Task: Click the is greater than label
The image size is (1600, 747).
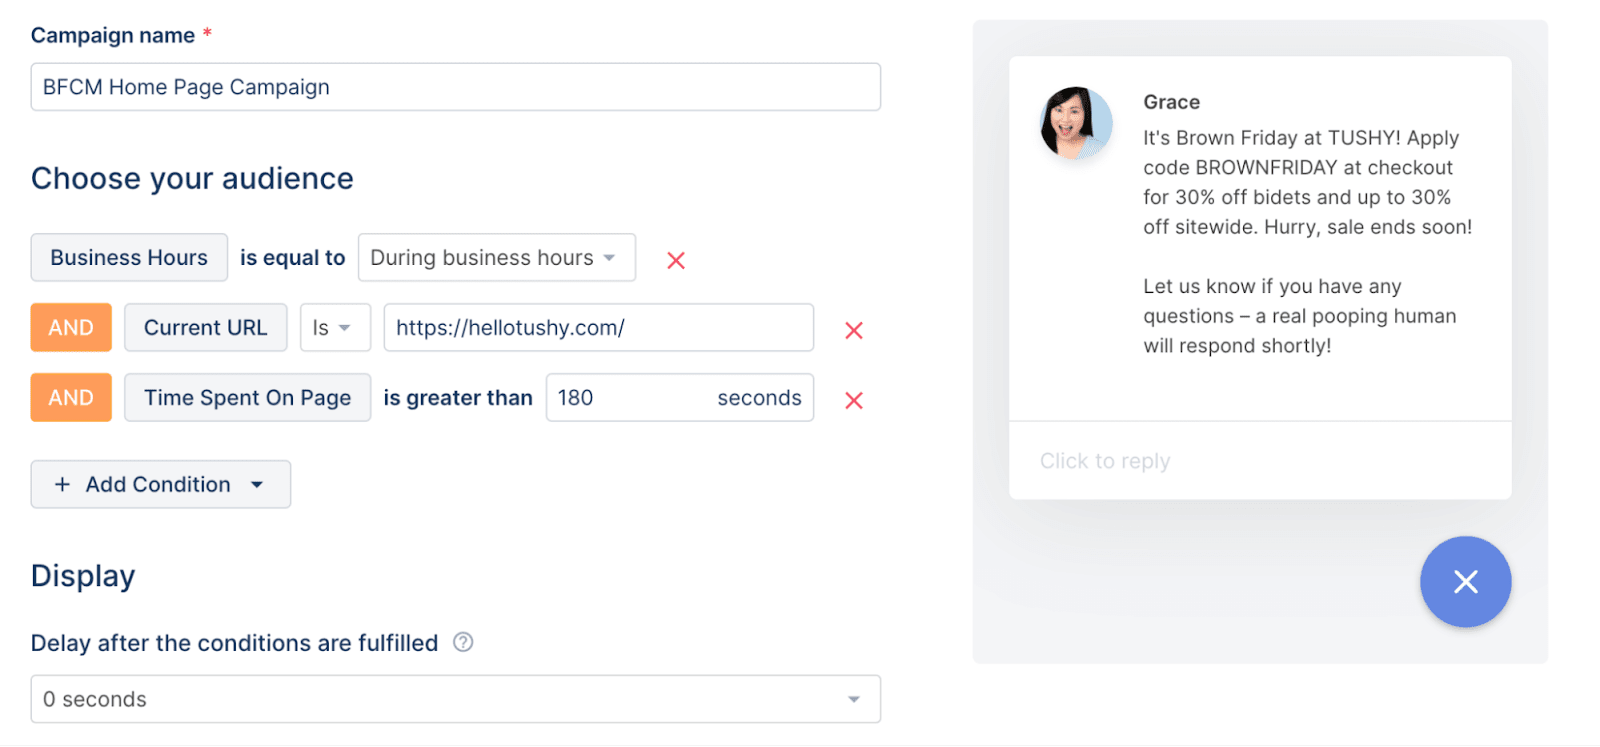Action: pyautogui.click(x=458, y=398)
